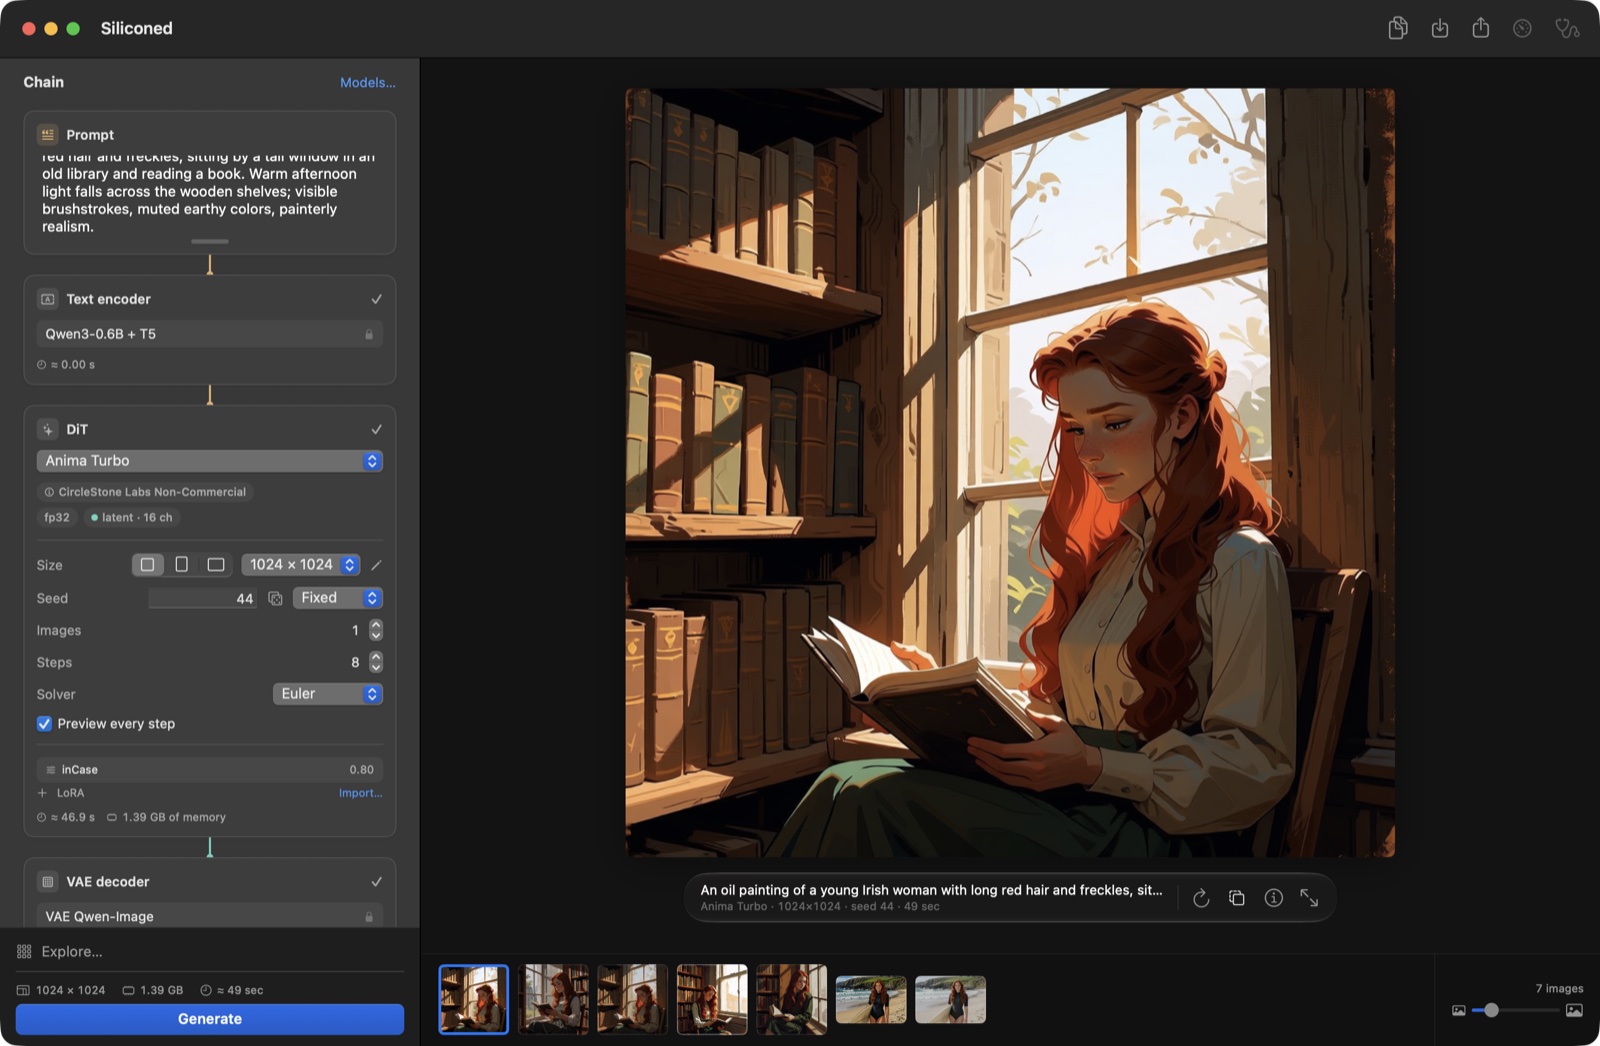The width and height of the screenshot is (1600, 1046).
Task: Copy the image using the caption bar copy icon
Action: (1237, 898)
